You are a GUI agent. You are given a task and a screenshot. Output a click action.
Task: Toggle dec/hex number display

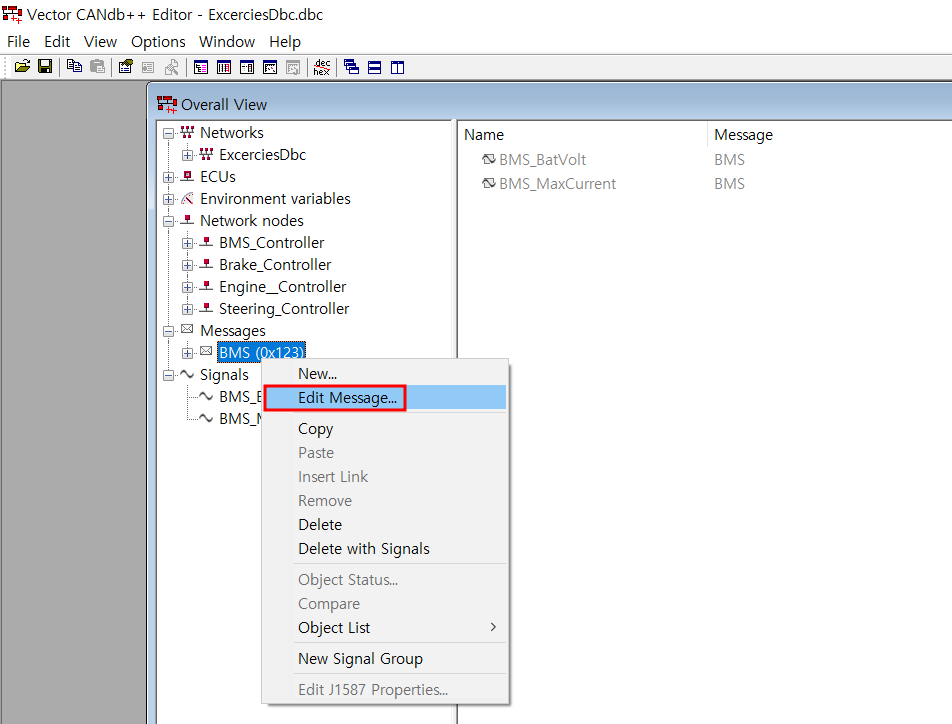tap(322, 67)
